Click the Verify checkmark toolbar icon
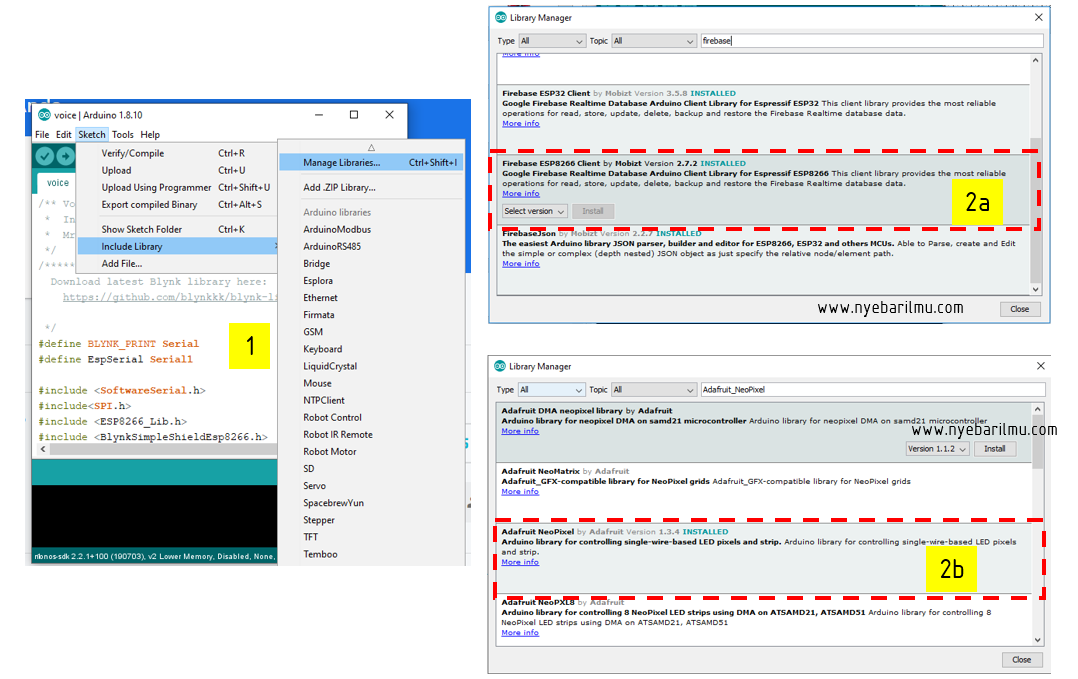The height and width of the screenshot is (679, 1078). click(x=45, y=157)
